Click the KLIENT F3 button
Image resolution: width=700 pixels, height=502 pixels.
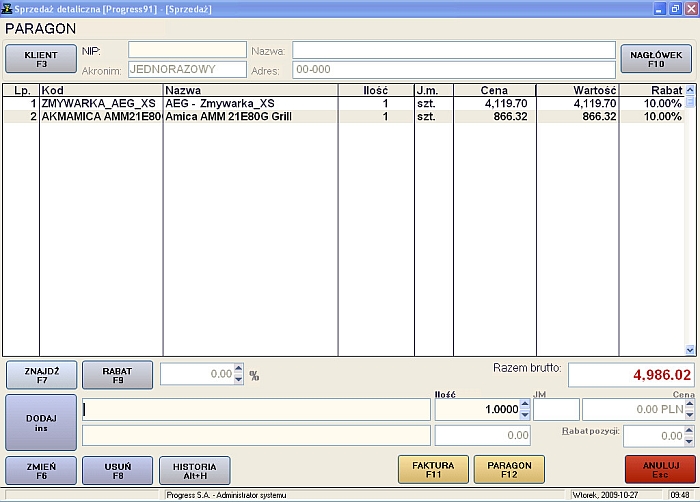41,59
